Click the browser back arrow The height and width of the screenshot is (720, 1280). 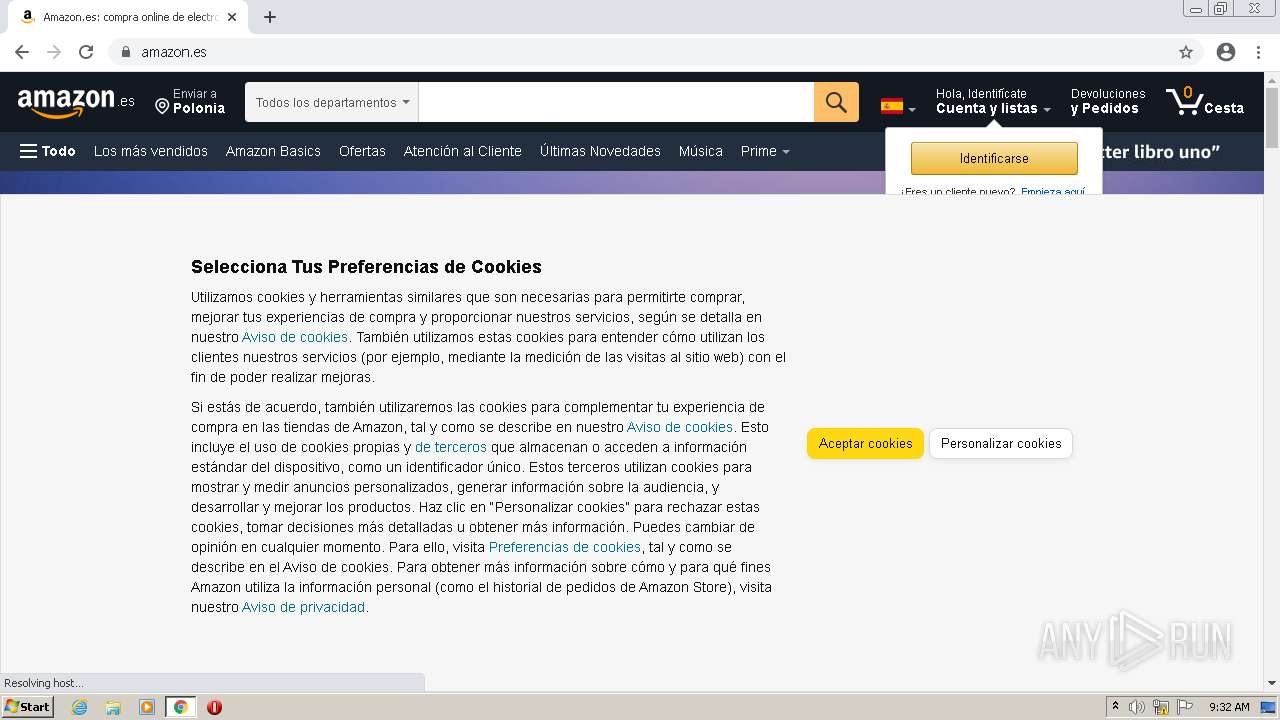tap(22, 52)
